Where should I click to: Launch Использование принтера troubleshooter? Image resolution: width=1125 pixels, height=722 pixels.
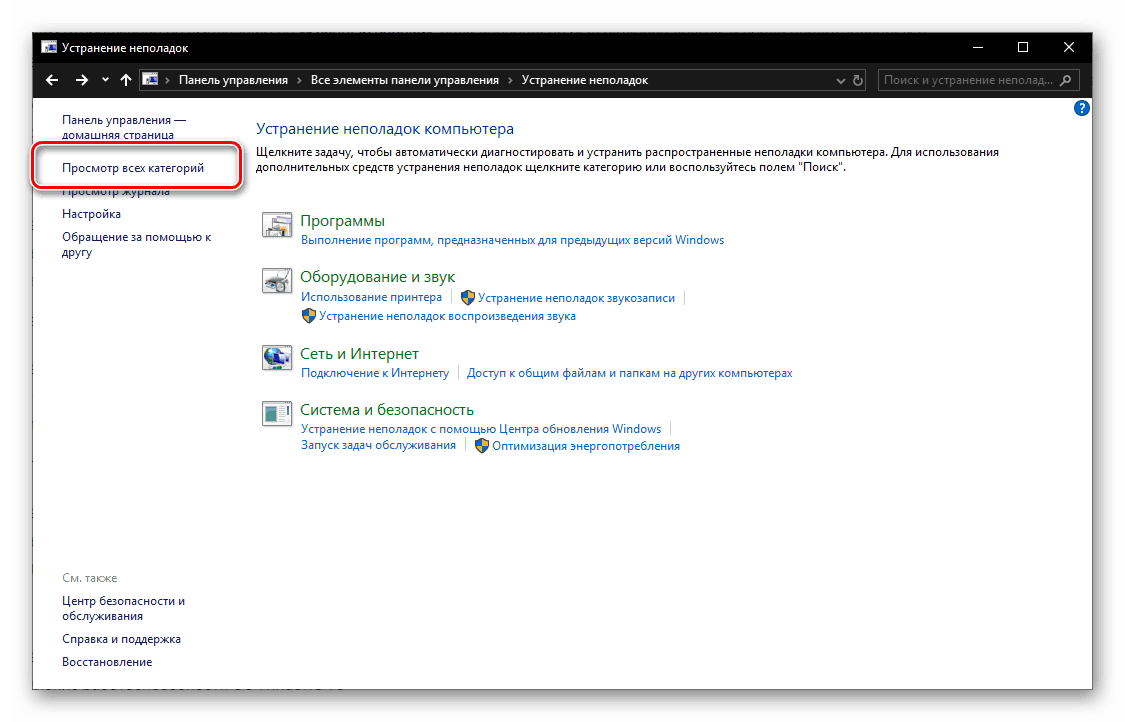pos(371,297)
